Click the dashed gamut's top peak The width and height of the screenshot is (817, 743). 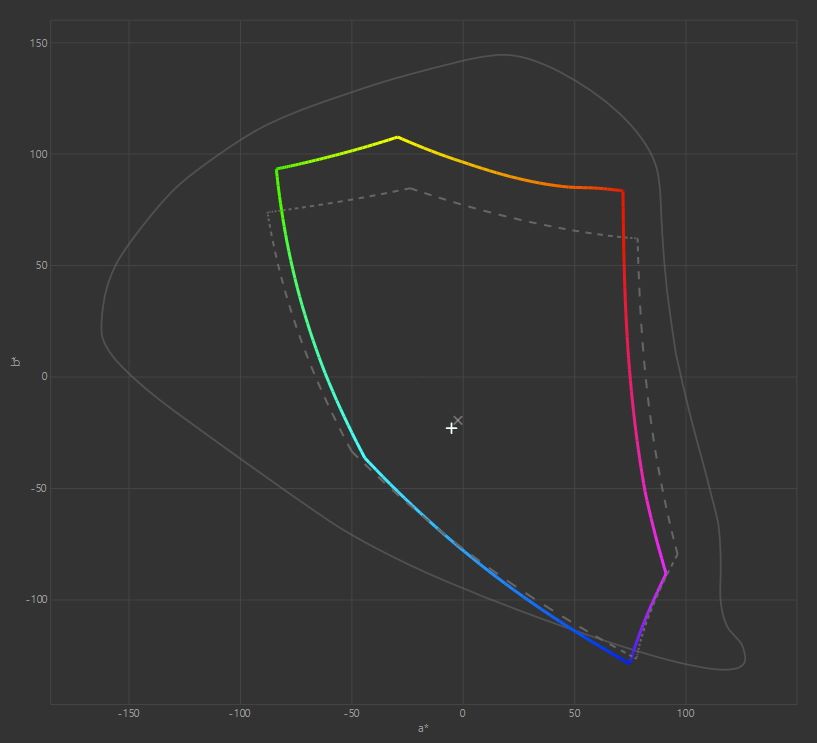(x=410, y=188)
